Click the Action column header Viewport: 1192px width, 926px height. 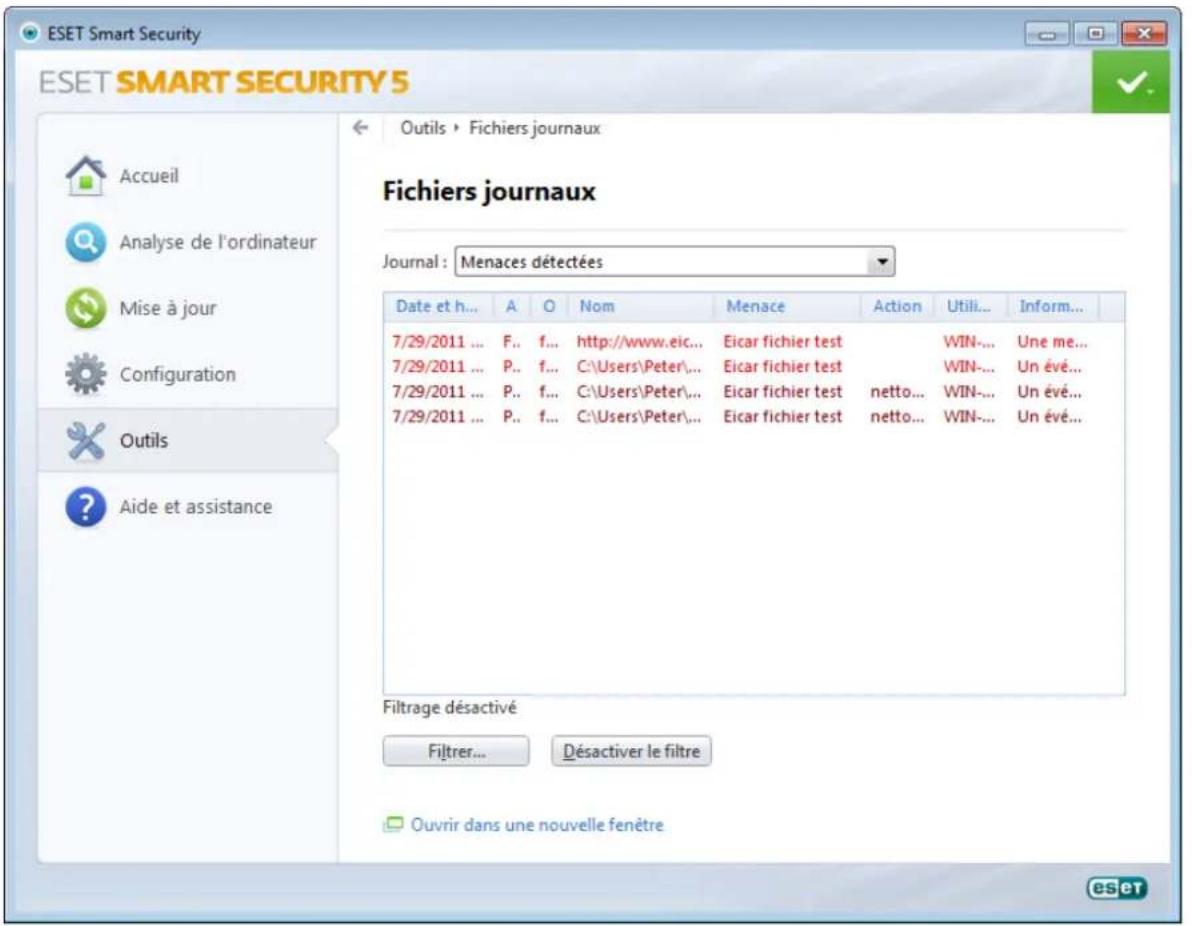[x=897, y=306]
